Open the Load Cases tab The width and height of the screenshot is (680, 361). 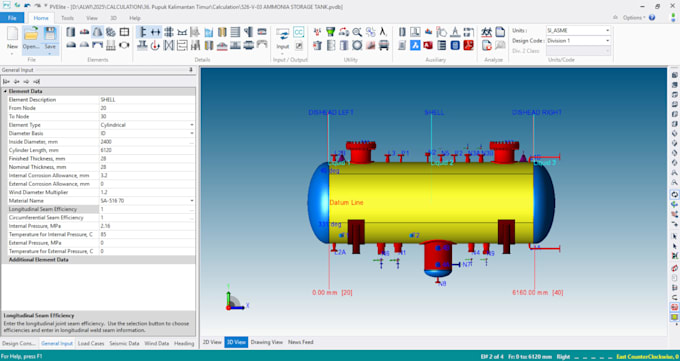coord(91,343)
